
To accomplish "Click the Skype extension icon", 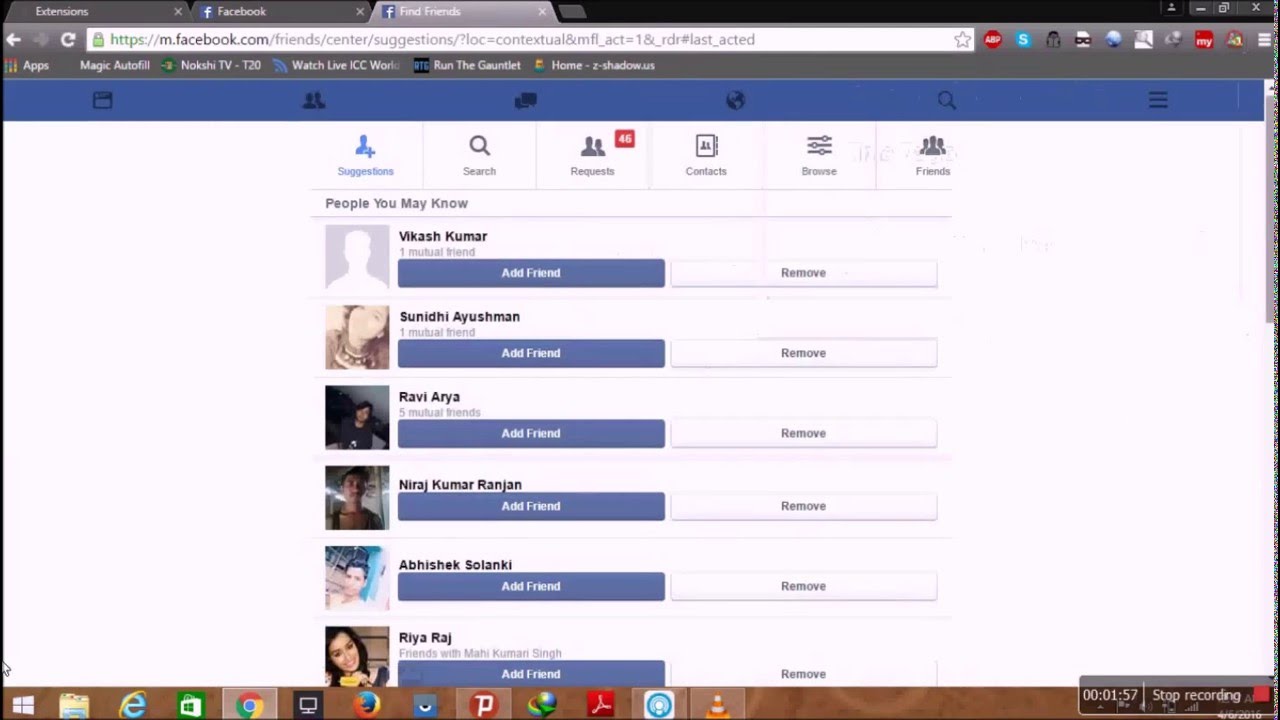I will point(1022,40).
